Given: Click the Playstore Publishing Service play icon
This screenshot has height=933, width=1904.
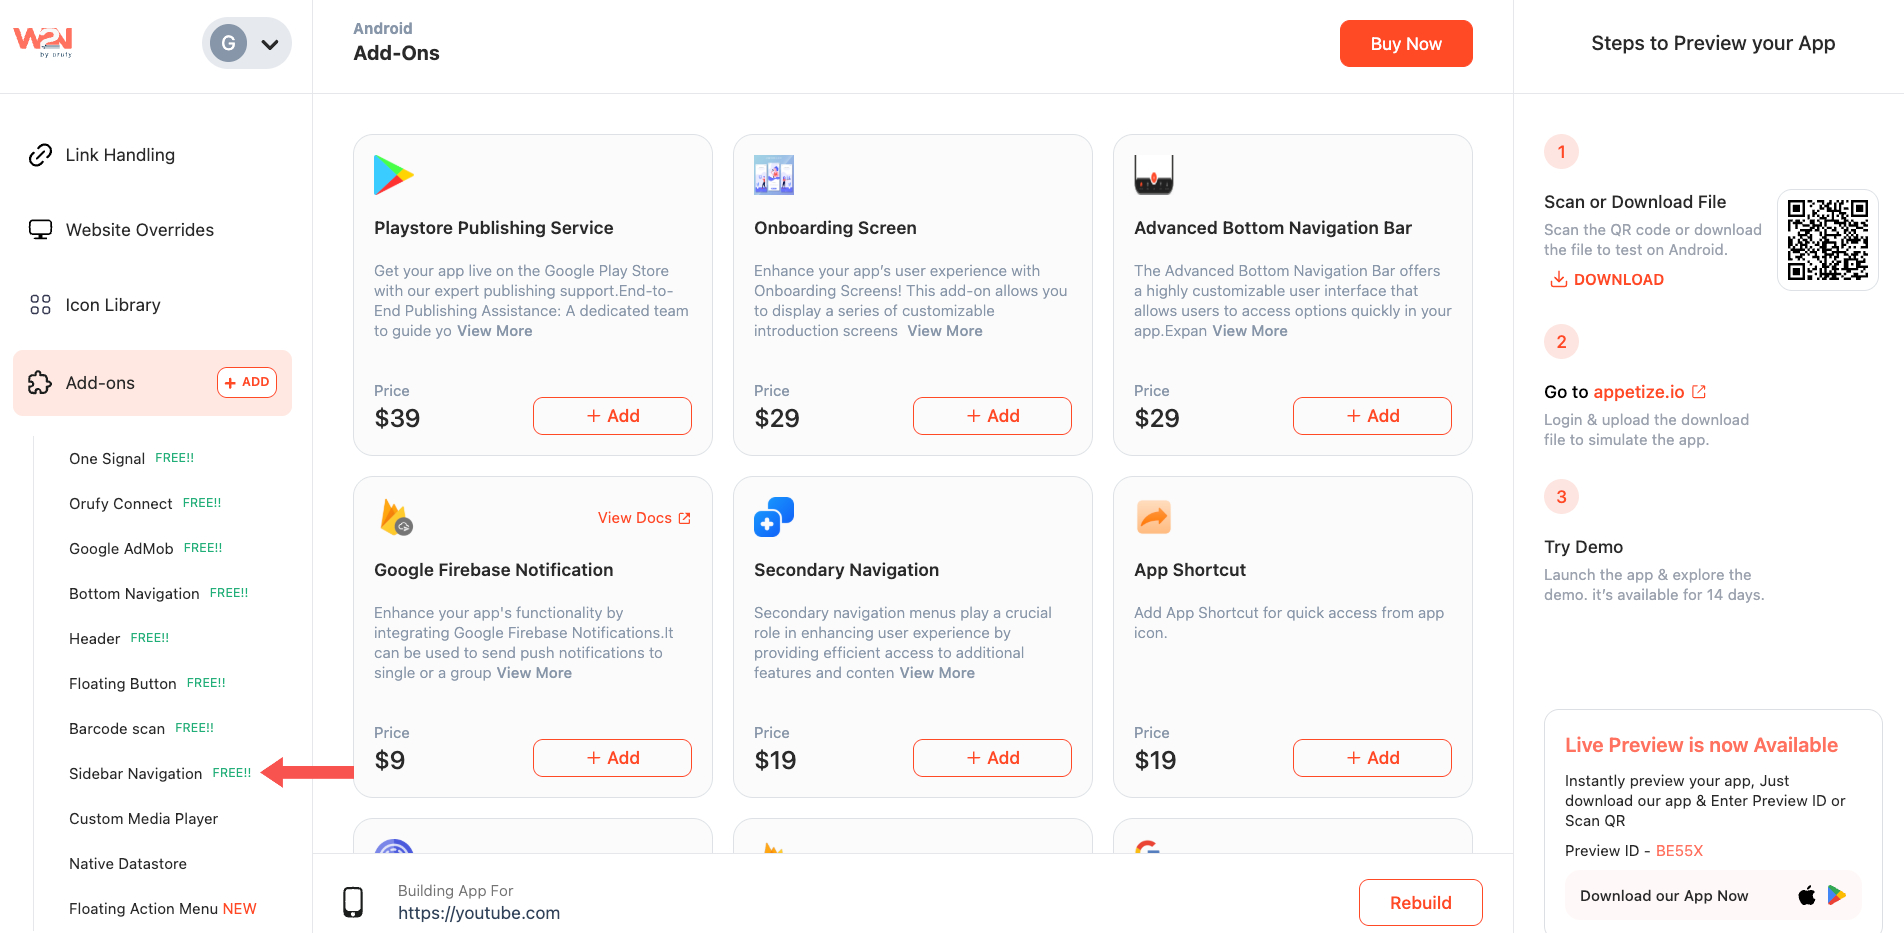Looking at the screenshot, I should click(x=393, y=175).
